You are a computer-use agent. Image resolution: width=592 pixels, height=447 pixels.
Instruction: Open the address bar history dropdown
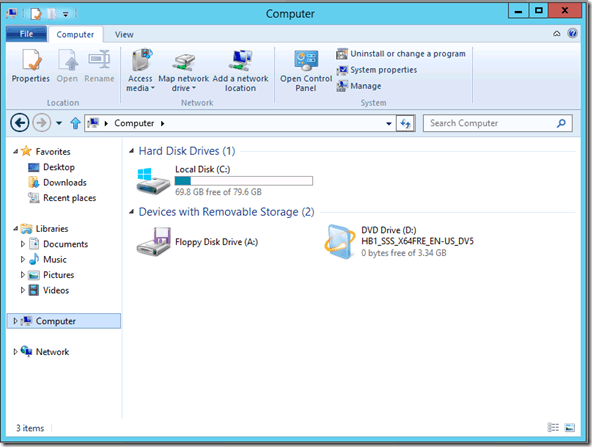point(388,123)
